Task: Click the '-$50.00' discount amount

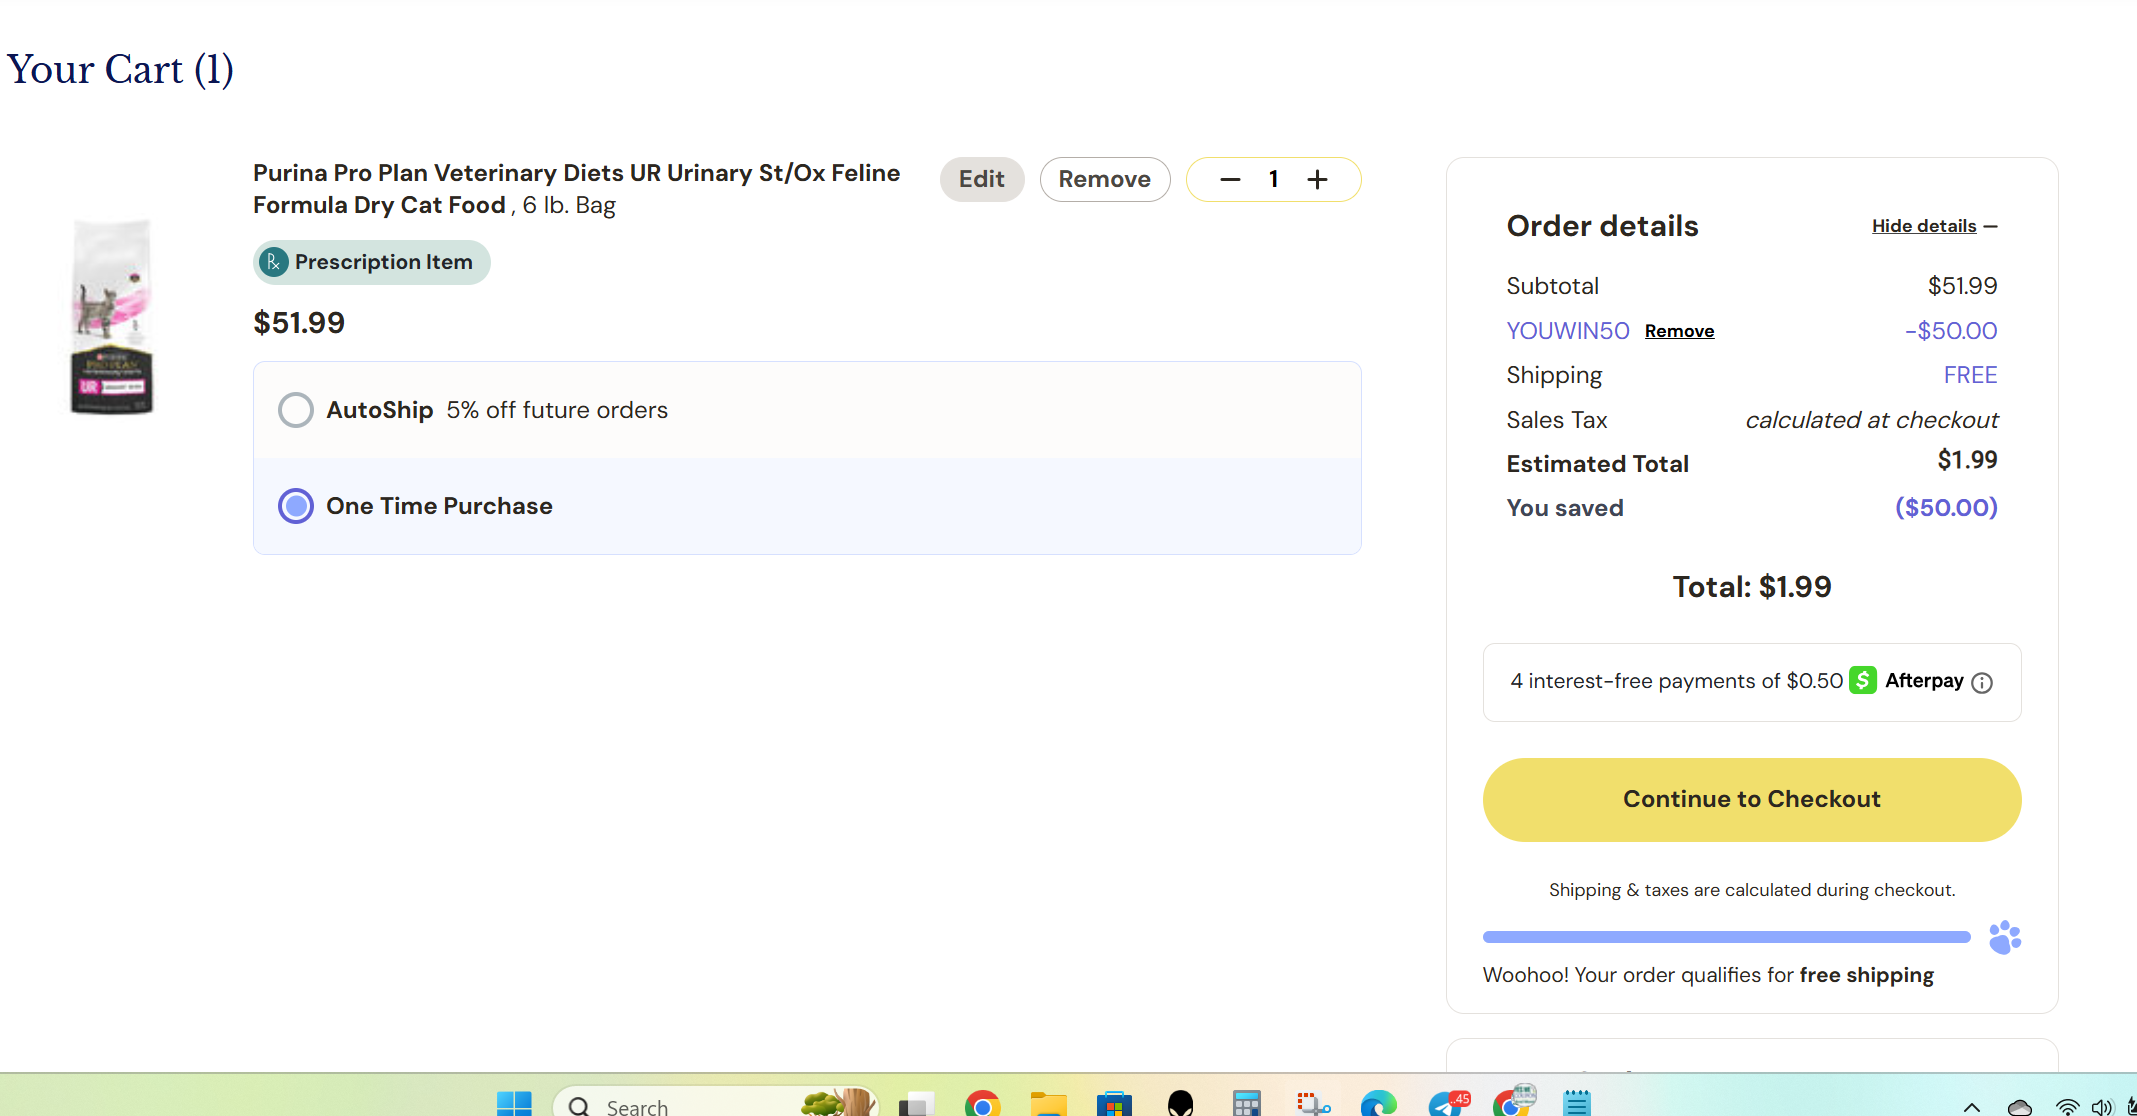Action: (x=1951, y=331)
